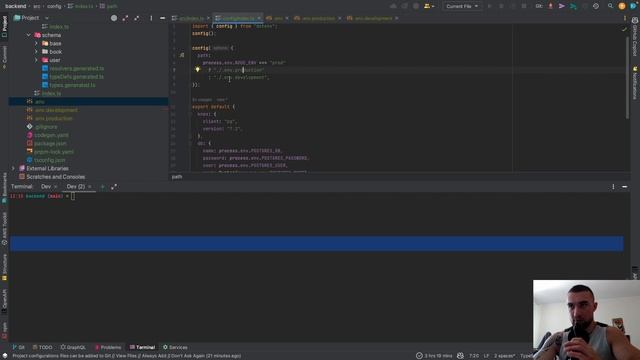Expand the base folder
Image resolution: width=640 pixels, height=360 pixels.
click(36, 43)
